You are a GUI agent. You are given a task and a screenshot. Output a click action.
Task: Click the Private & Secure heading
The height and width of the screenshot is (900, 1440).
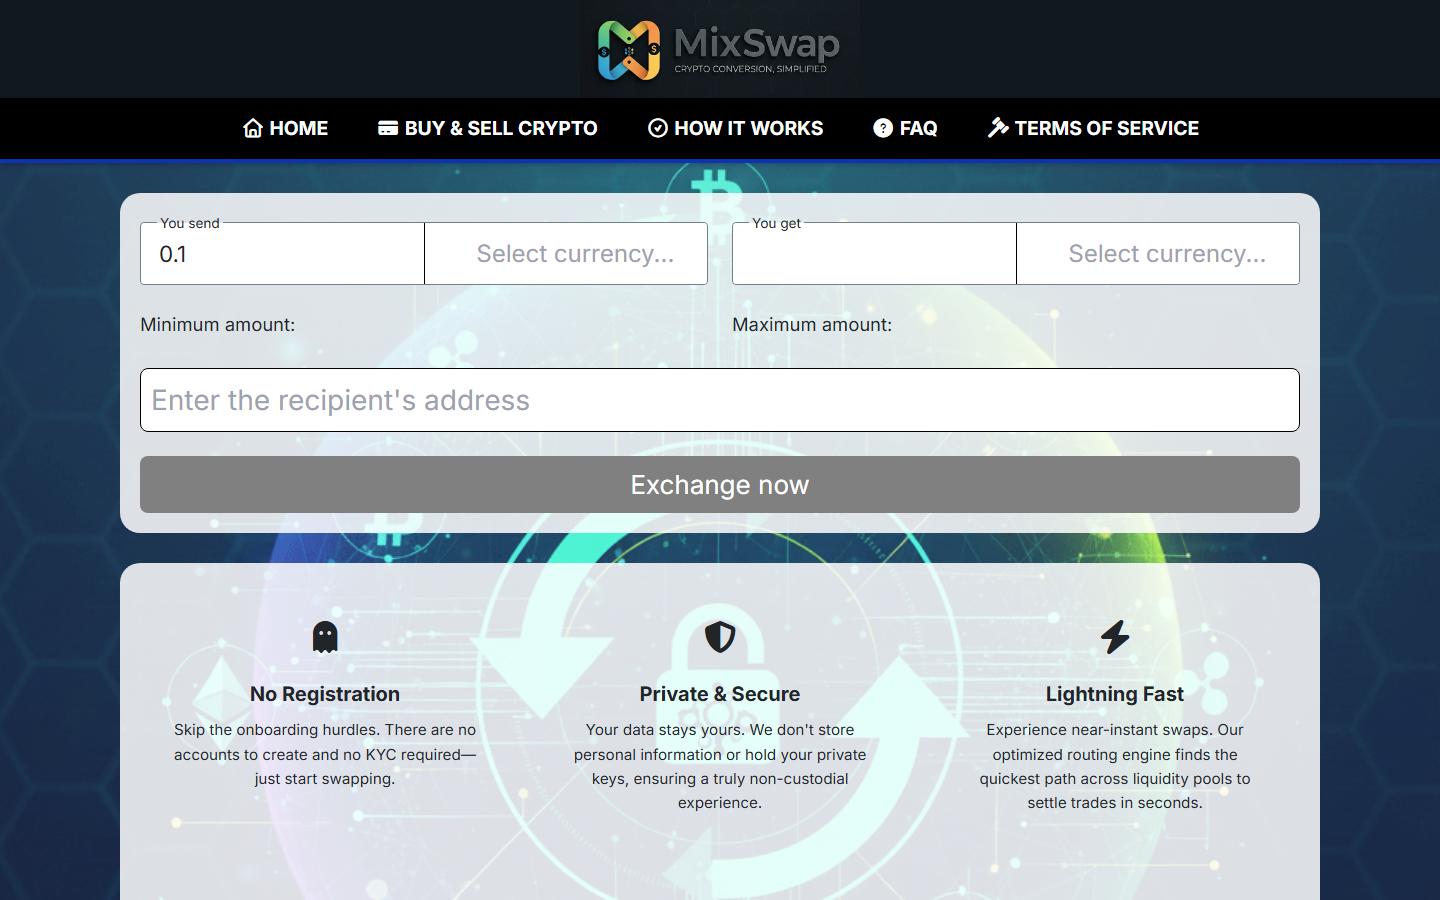point(720,694)
